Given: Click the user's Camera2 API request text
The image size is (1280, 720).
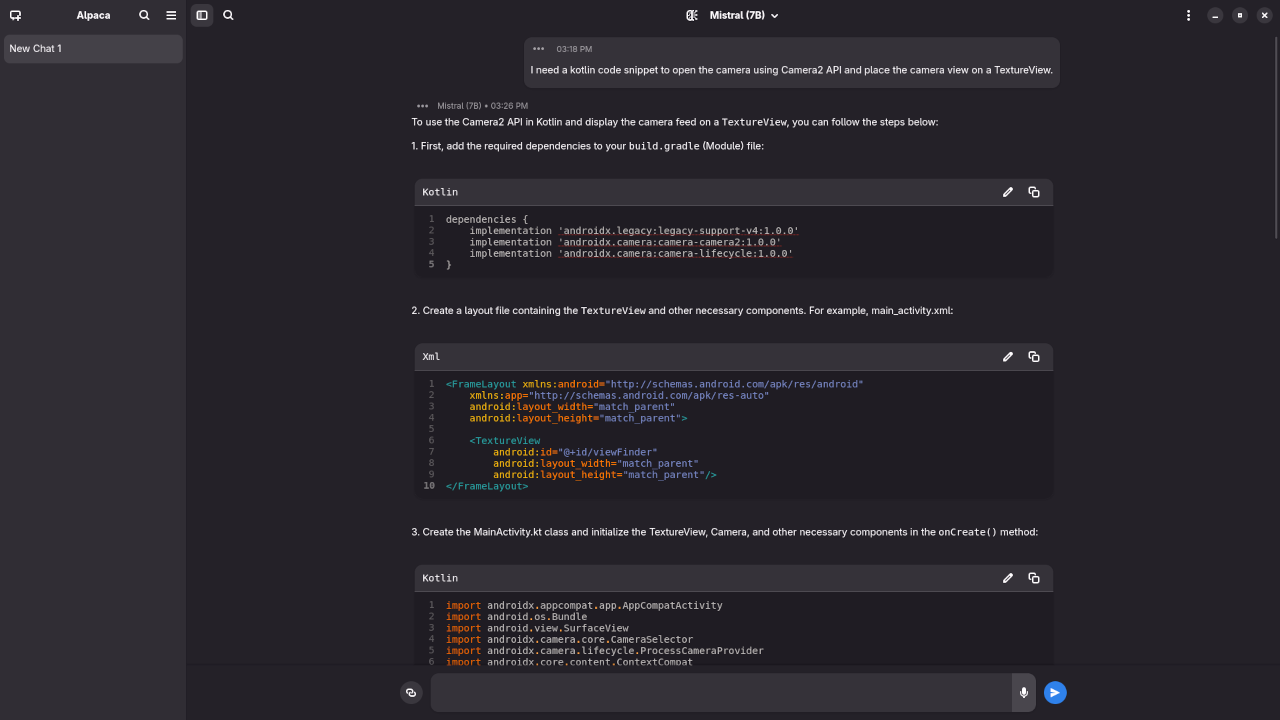Looking at the screenshot, I should (792, 70).
